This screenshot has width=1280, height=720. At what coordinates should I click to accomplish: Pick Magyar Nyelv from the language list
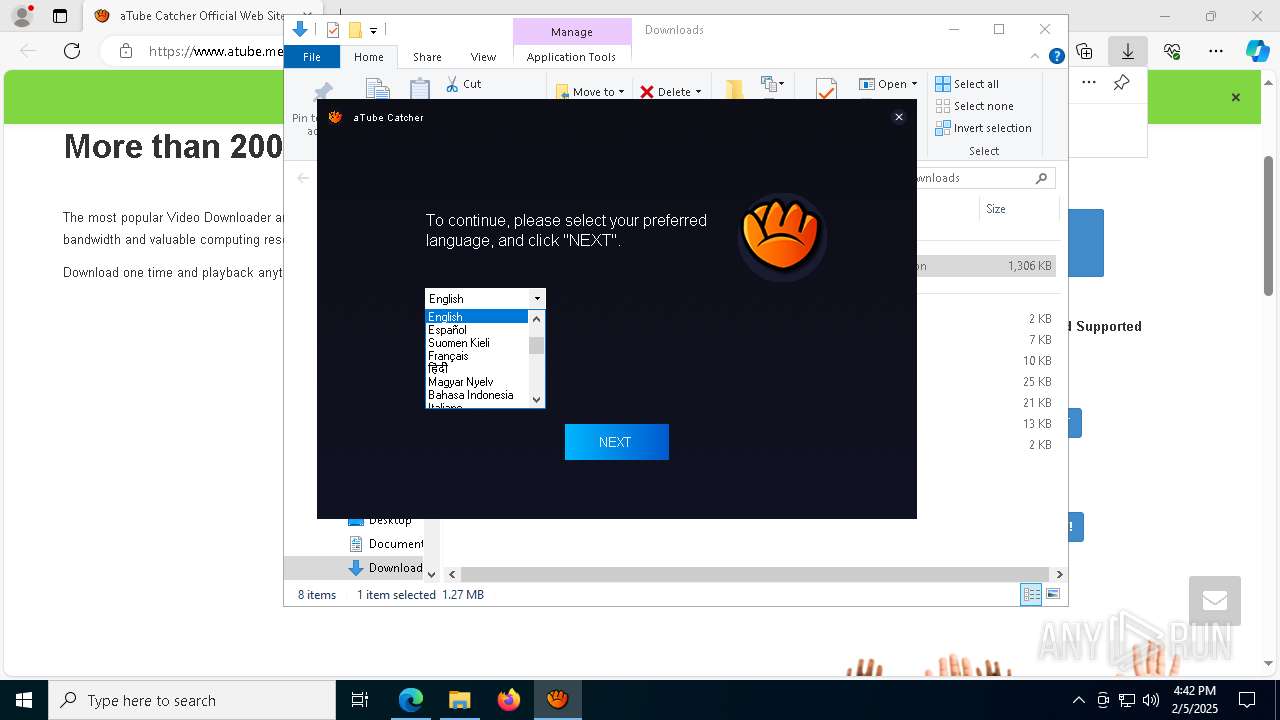(476, 382)
